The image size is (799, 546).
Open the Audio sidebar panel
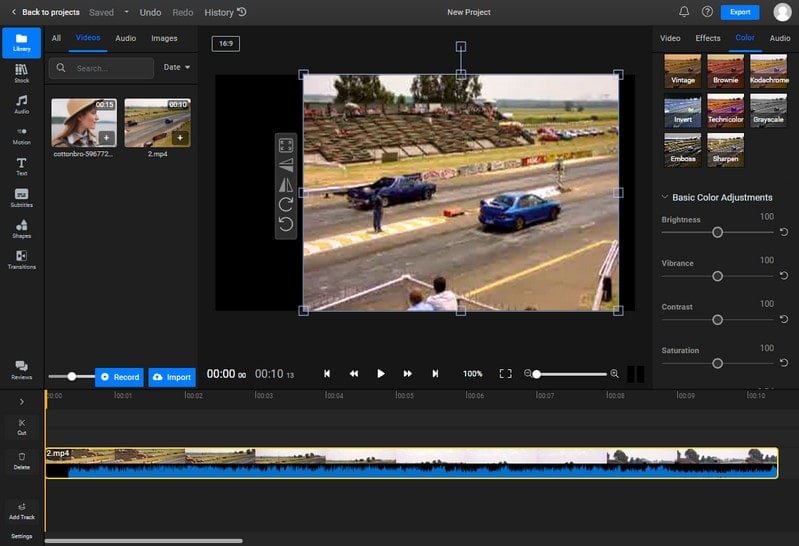[x=21, y=105]
